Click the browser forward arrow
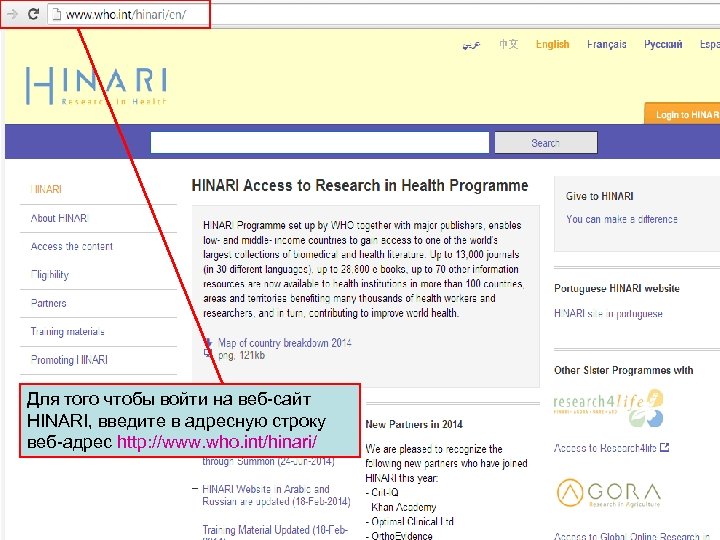 pyautogui.click(x=12, y=14)
